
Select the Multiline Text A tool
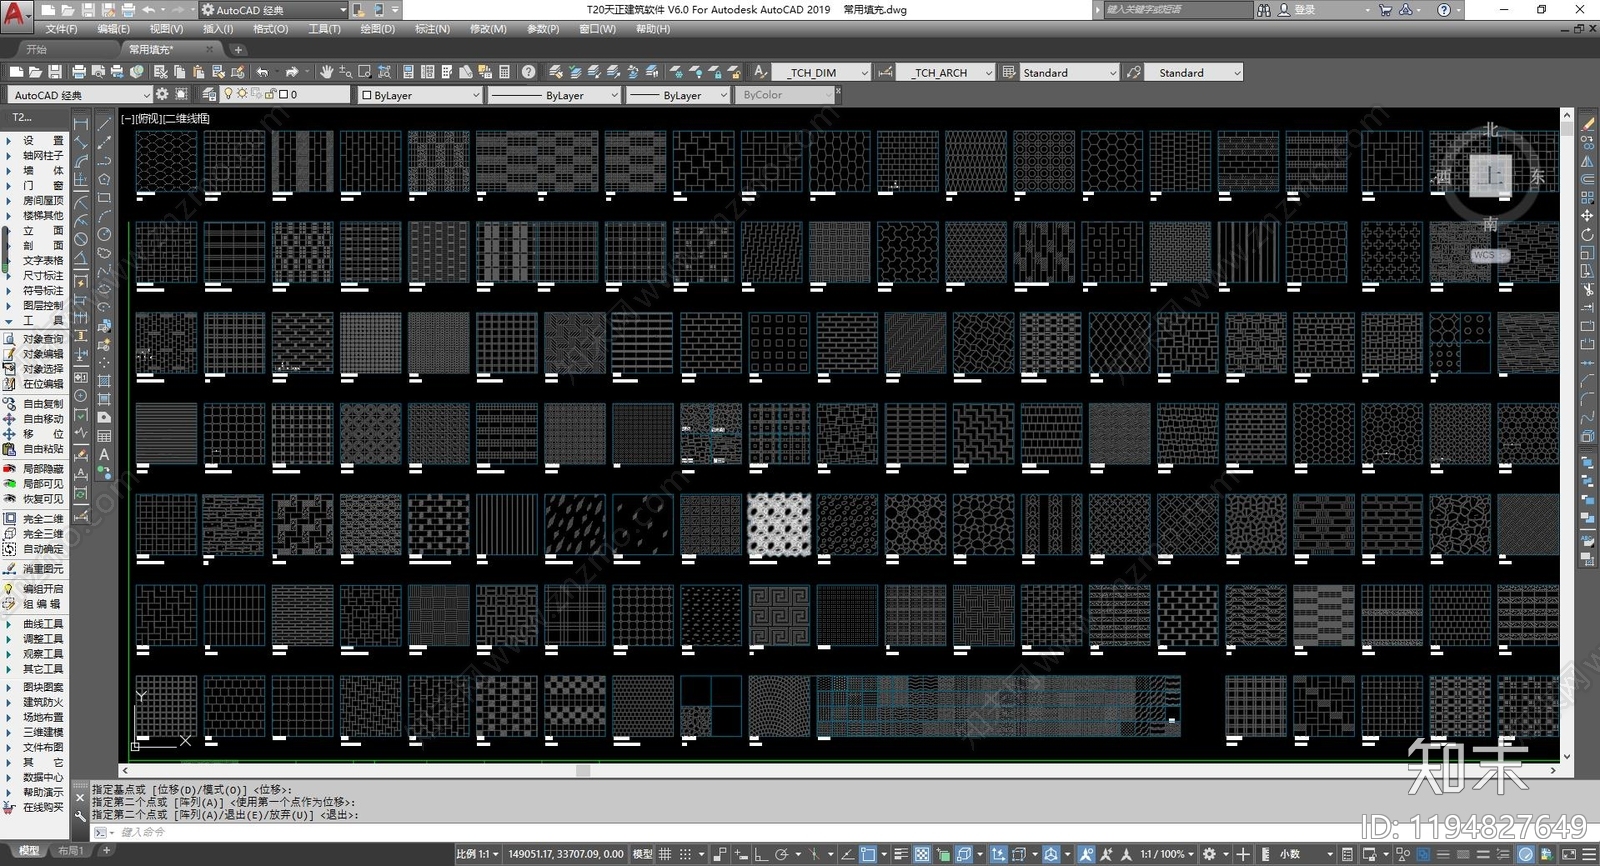104,454
